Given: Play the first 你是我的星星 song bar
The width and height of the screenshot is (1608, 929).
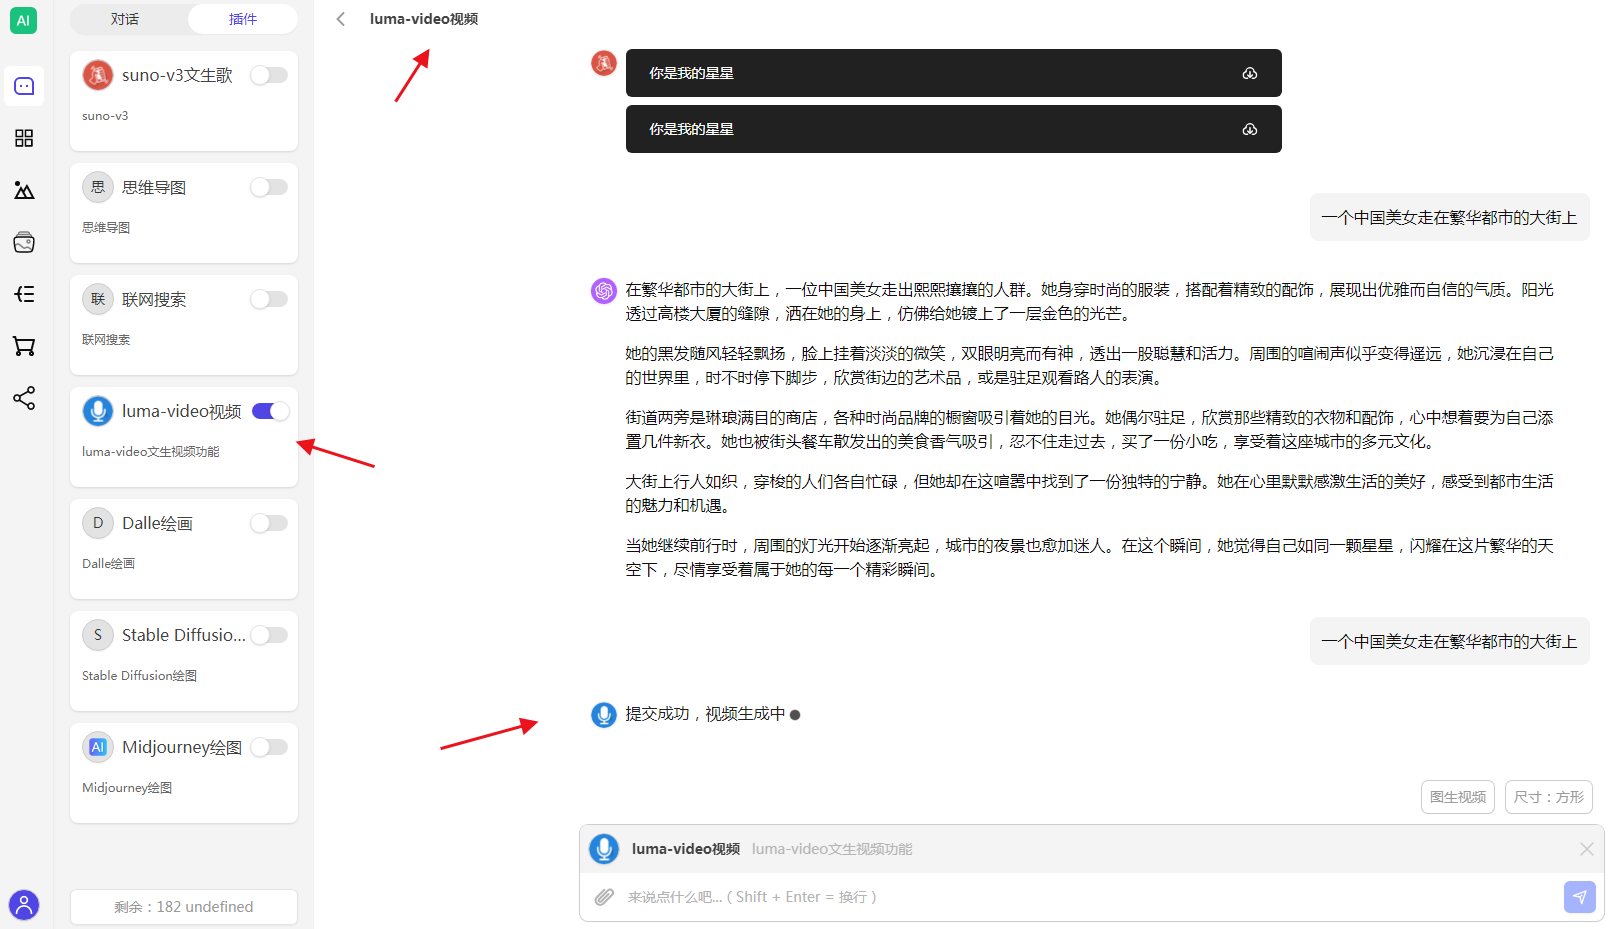Looking at the screenshot, I should pos(954,73).
